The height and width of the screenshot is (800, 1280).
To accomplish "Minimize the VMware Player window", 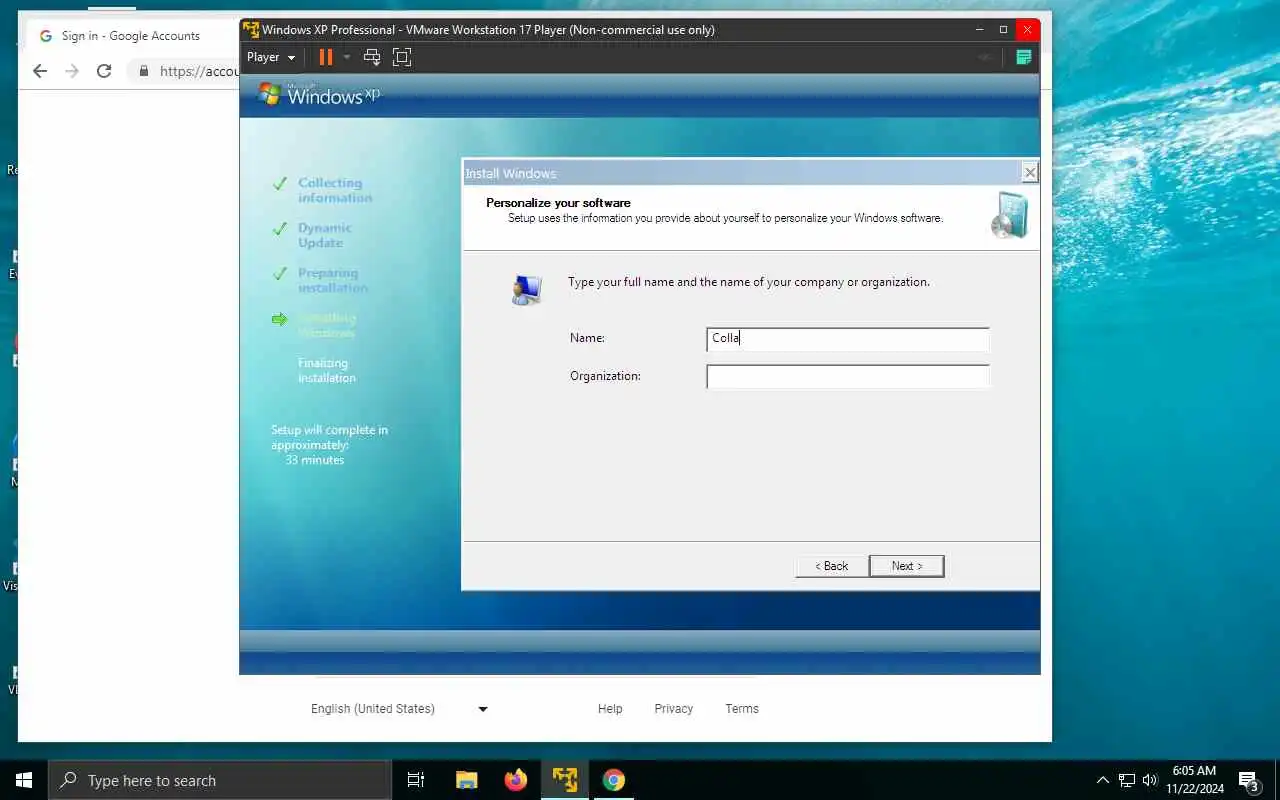I will pyautogui.click(x=980, y=30).
